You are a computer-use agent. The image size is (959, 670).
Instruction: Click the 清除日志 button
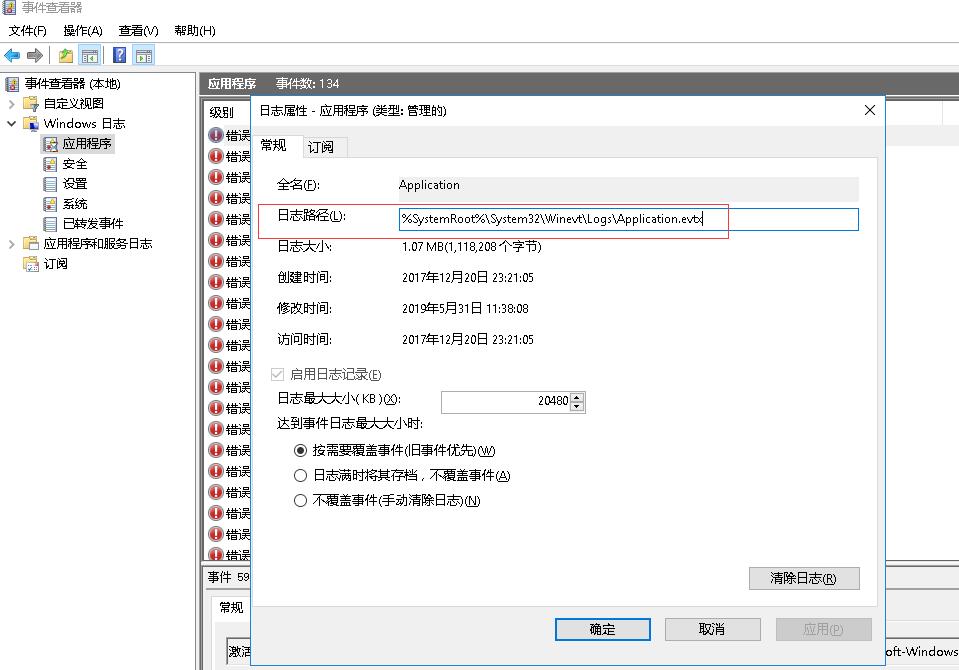tap(804, 578)
